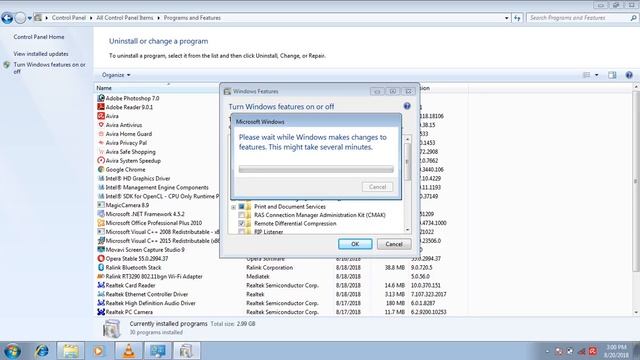640x360 pixels.
Task: Click the back navigation arrow
Action: pos(7,18)
